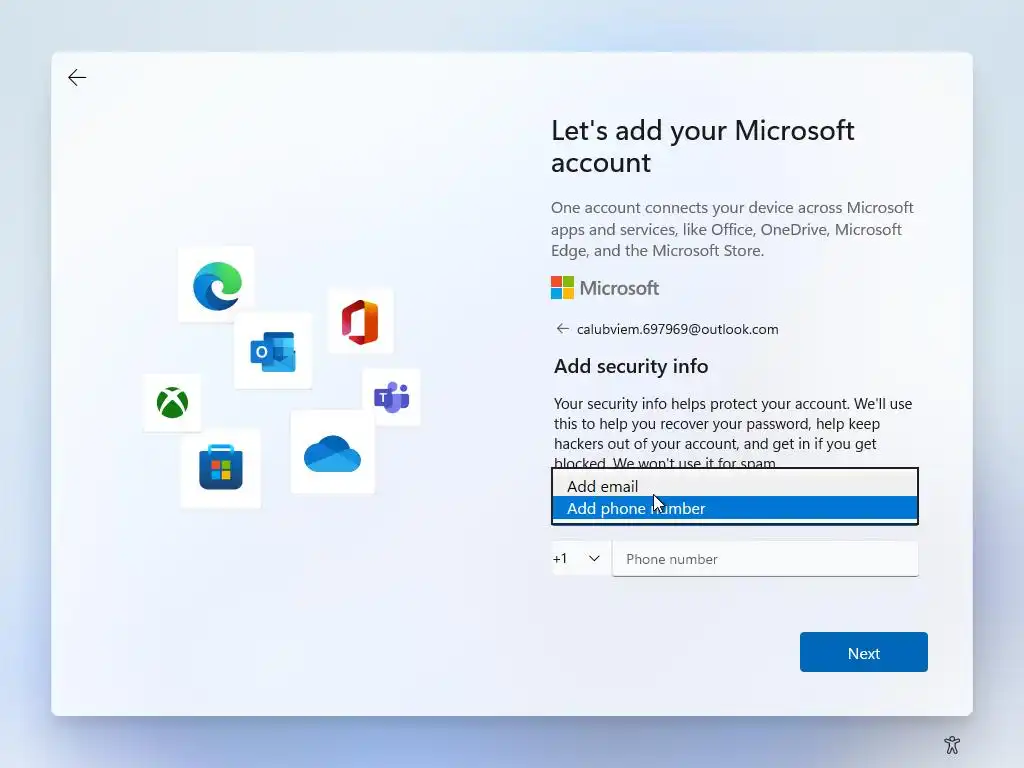
Task: Open the Accessibility icon at bottom right
Action: [x=952, y=744]
